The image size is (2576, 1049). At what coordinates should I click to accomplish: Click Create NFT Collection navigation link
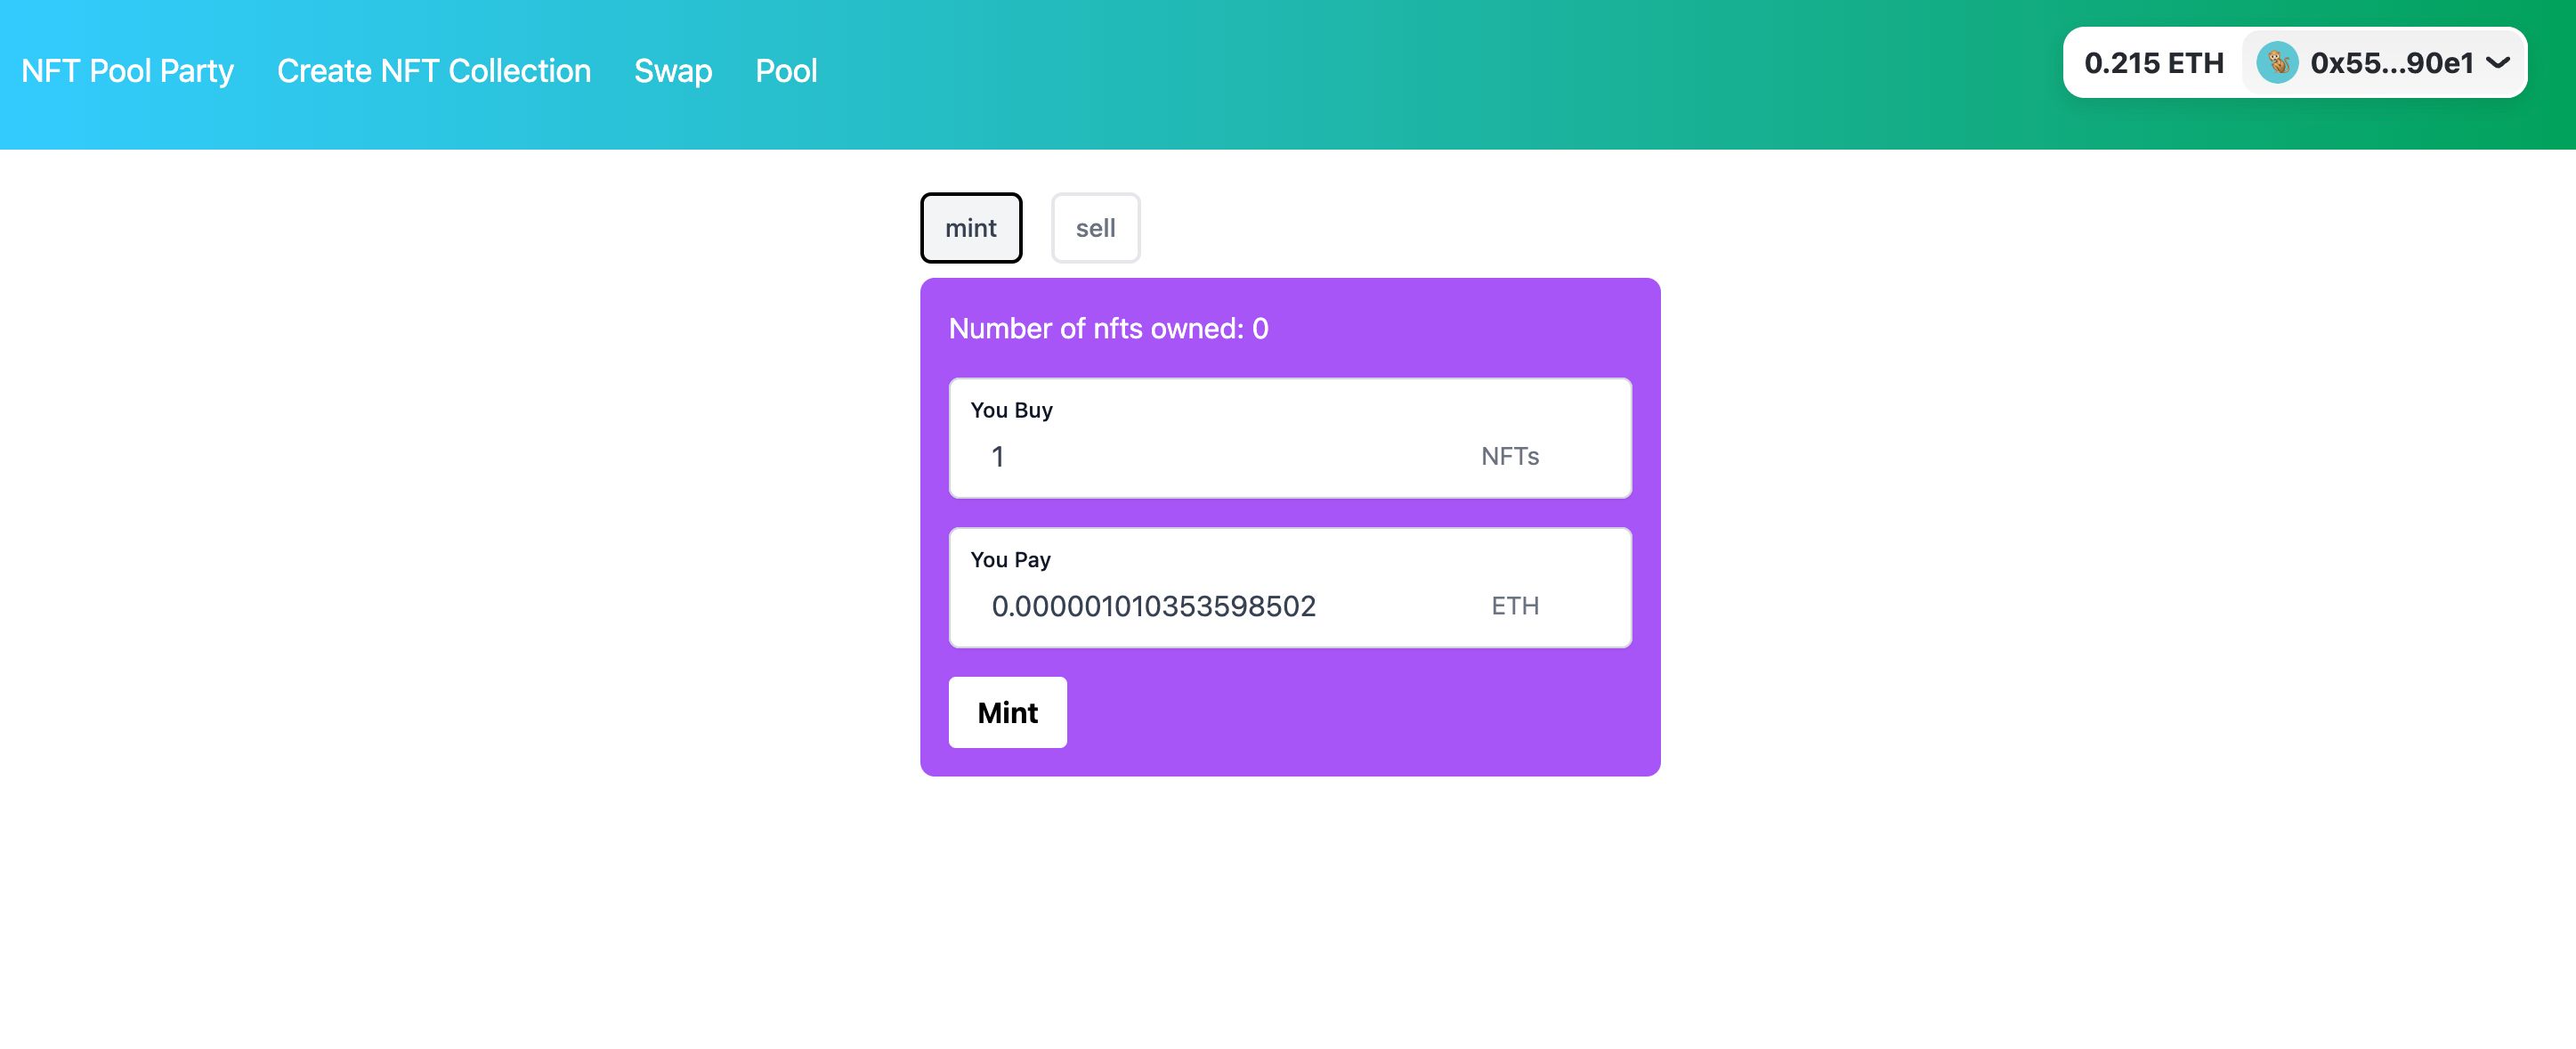coord(433,69)
